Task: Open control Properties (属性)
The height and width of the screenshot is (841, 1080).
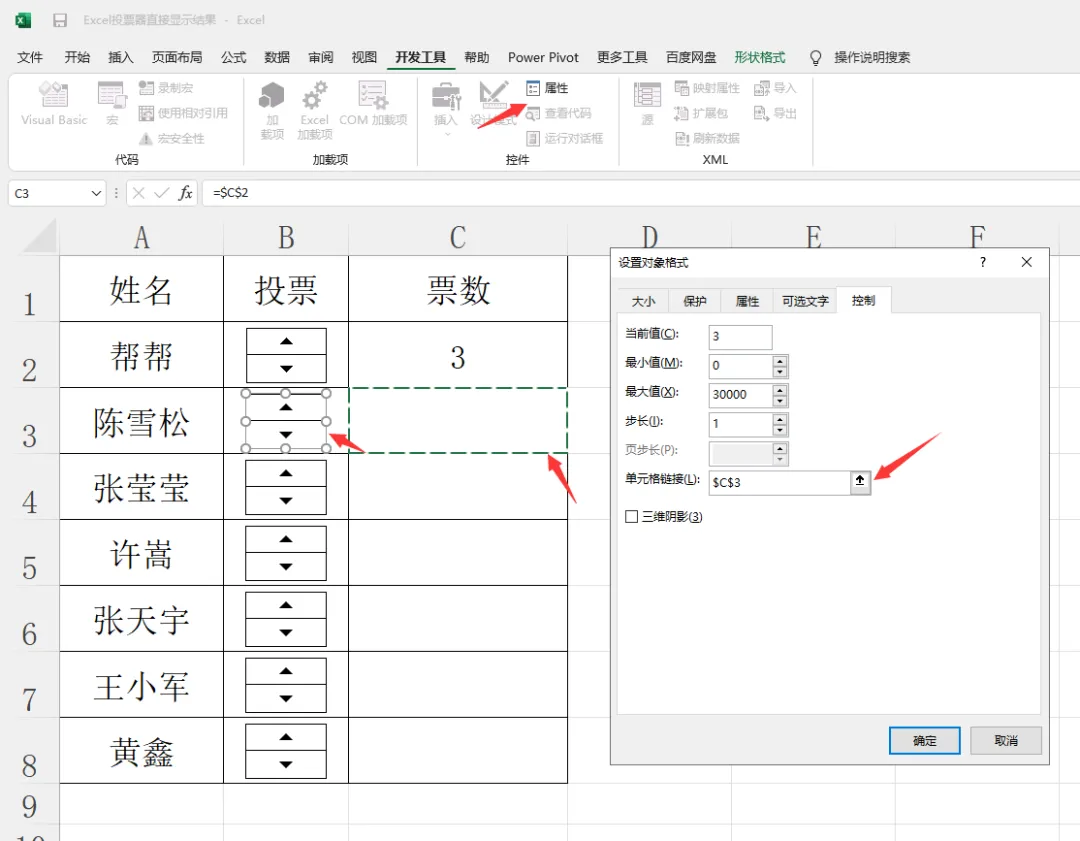Action: pyautogui.click(x=548, y=88)
